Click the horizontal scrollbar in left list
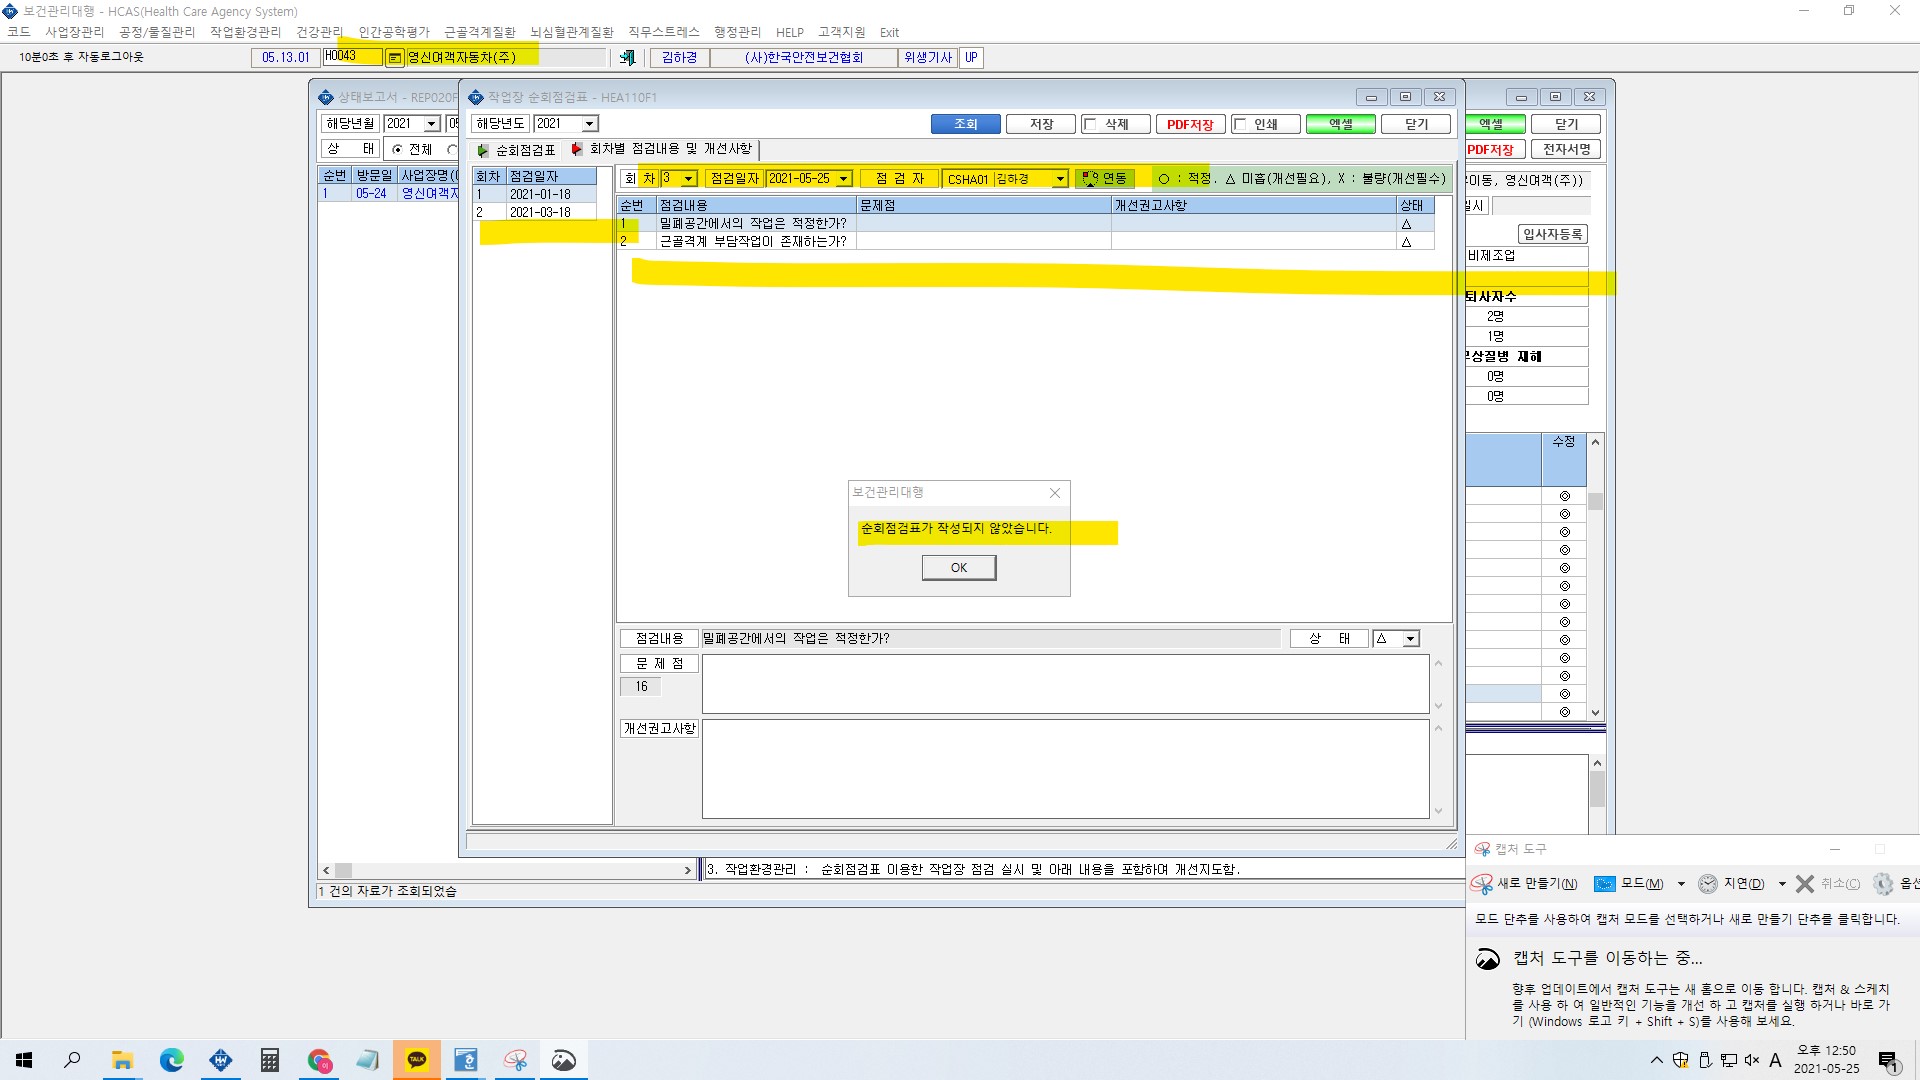 pyautogui.click(x=507, y=871)
